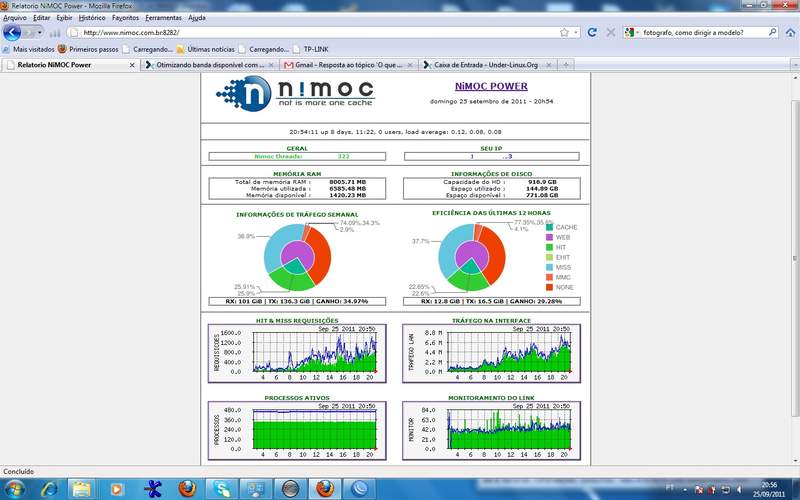This screenshot has width=800, height=500.
Task: Click the TRÁFEGO NA INTERFACE graph
Action: pyautogui.click(x=491, y=353)
